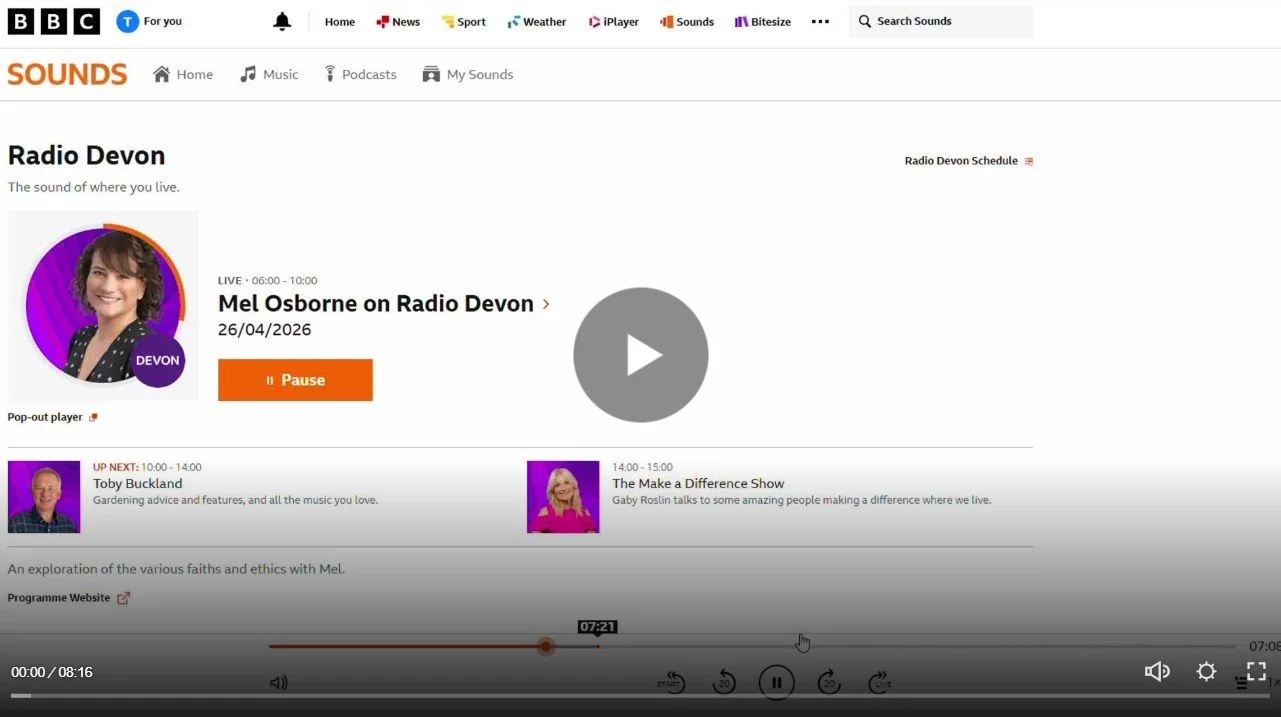Screen dimensions: 1281x717
Task: Open the Pop-out player
Action: [53, 417]
